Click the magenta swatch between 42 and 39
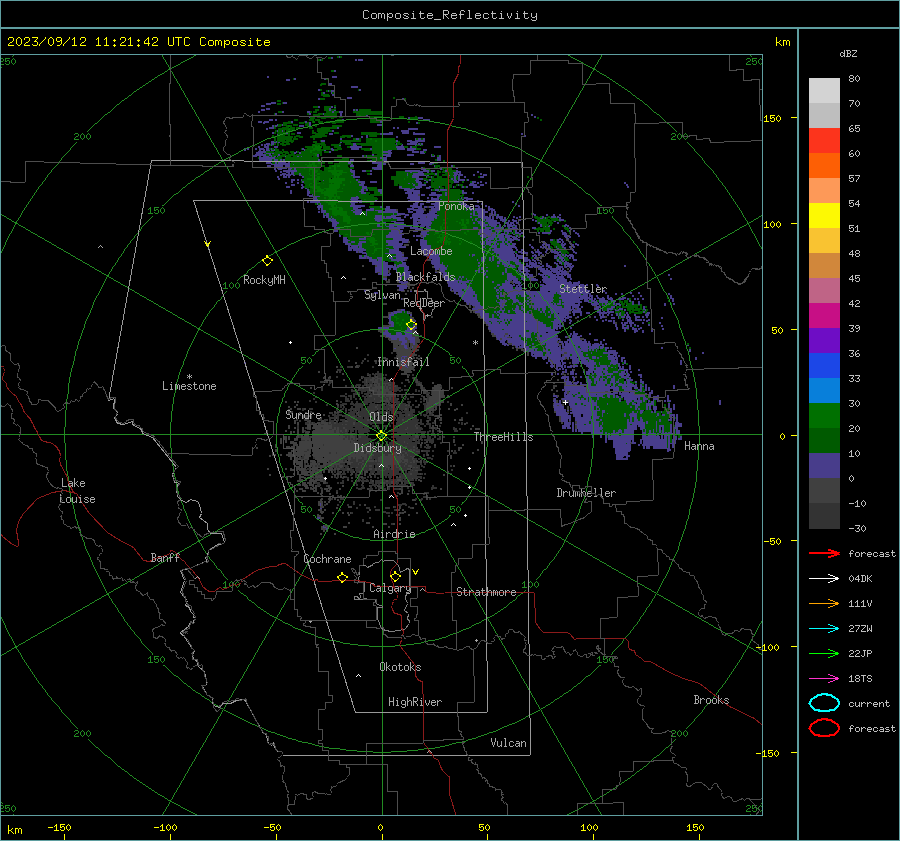Image resolution: width=900 pixels, height=841 pixels. (824, 315)
